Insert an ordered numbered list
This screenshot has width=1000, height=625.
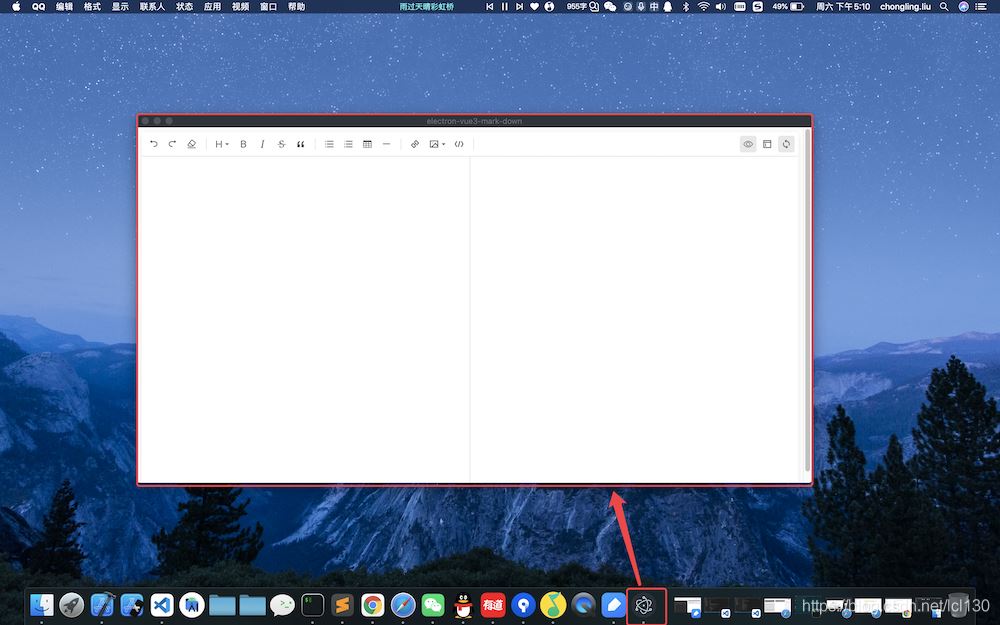[x=348, y=144]
